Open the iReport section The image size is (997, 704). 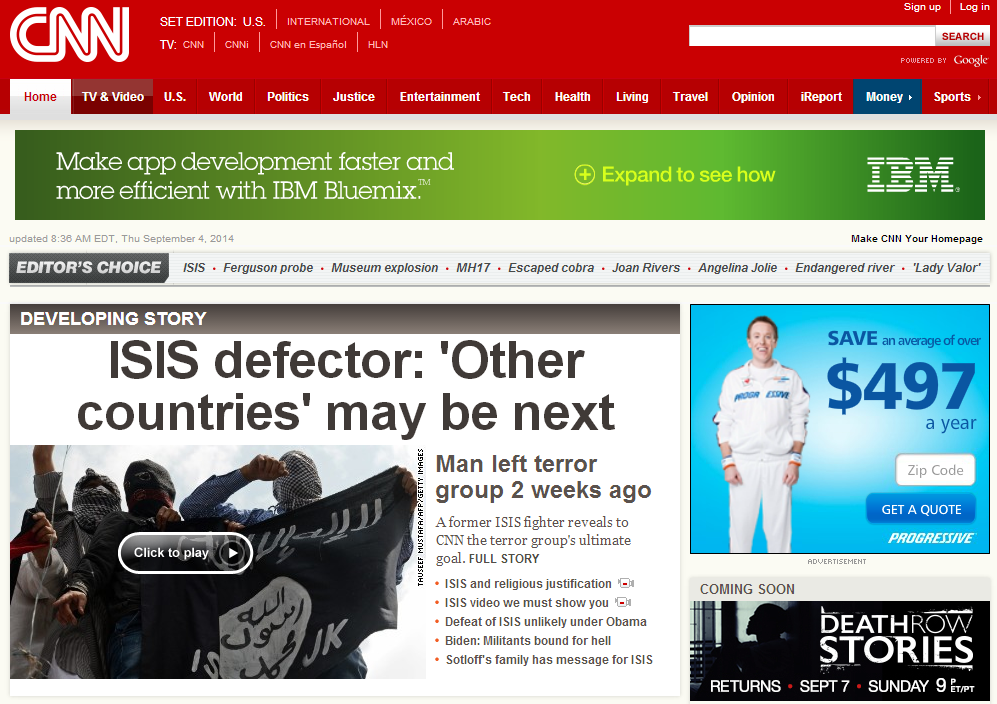point(821,97)
